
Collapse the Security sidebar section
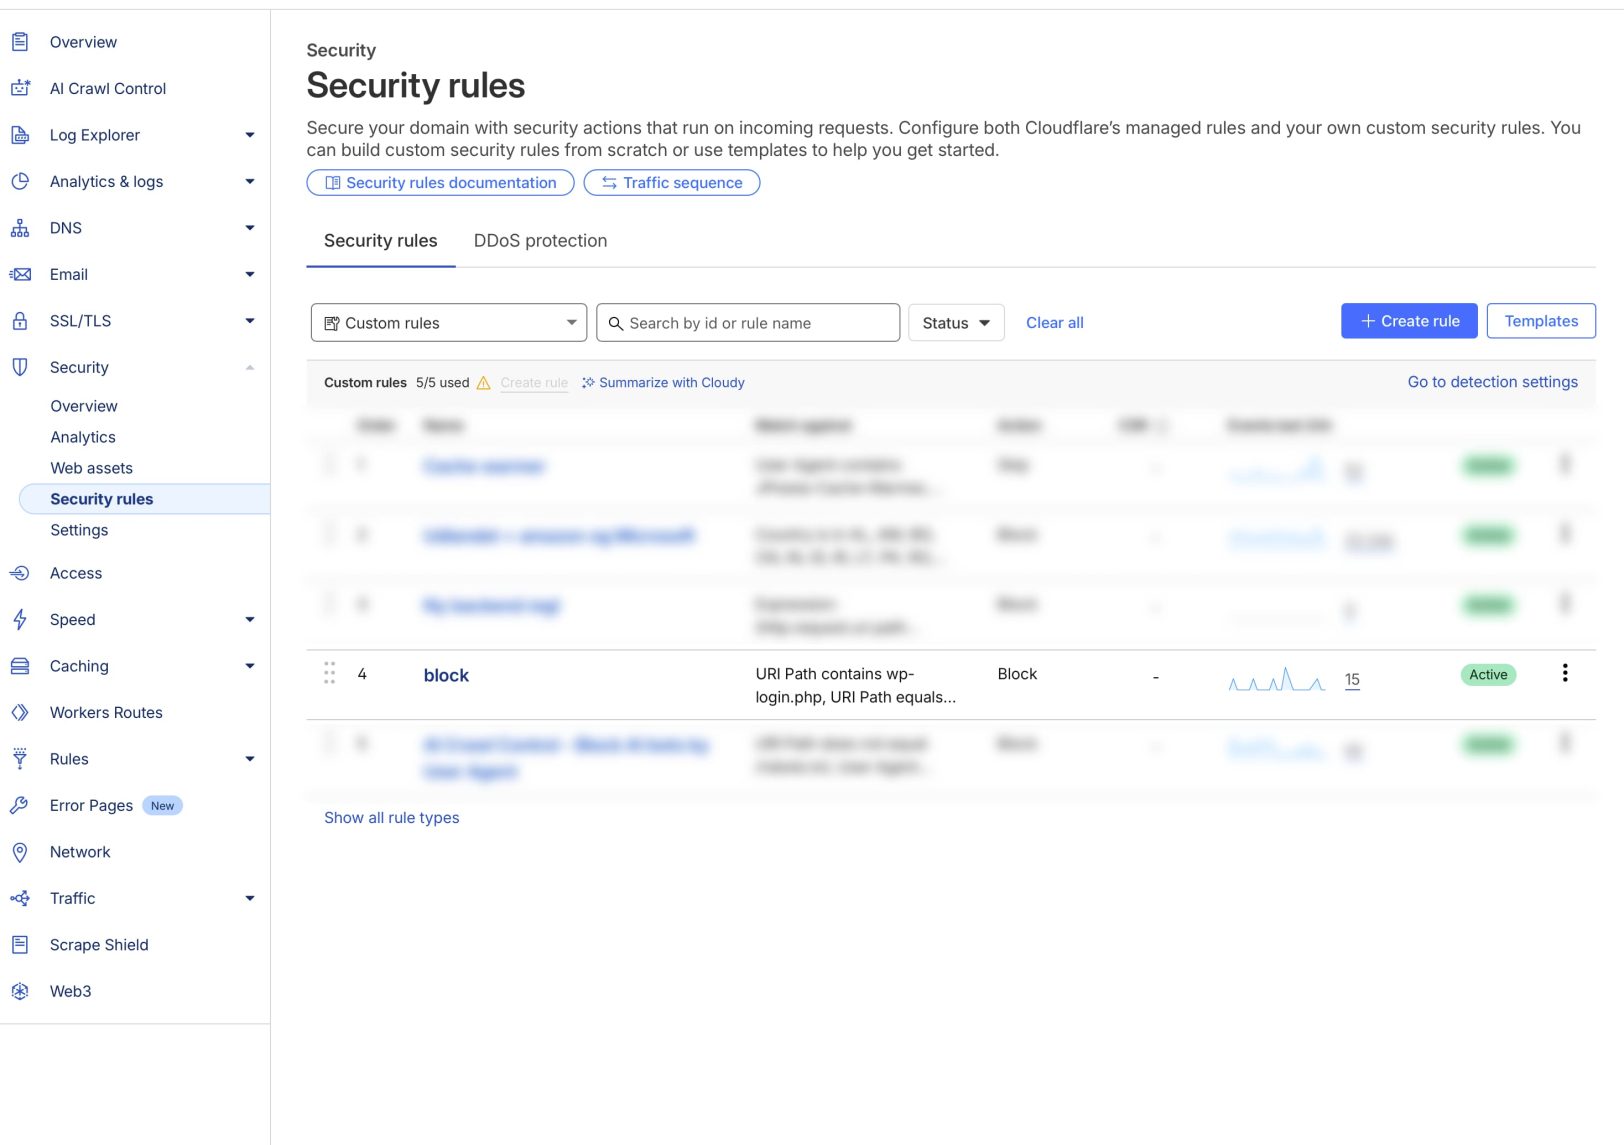[x=249, y=367]
